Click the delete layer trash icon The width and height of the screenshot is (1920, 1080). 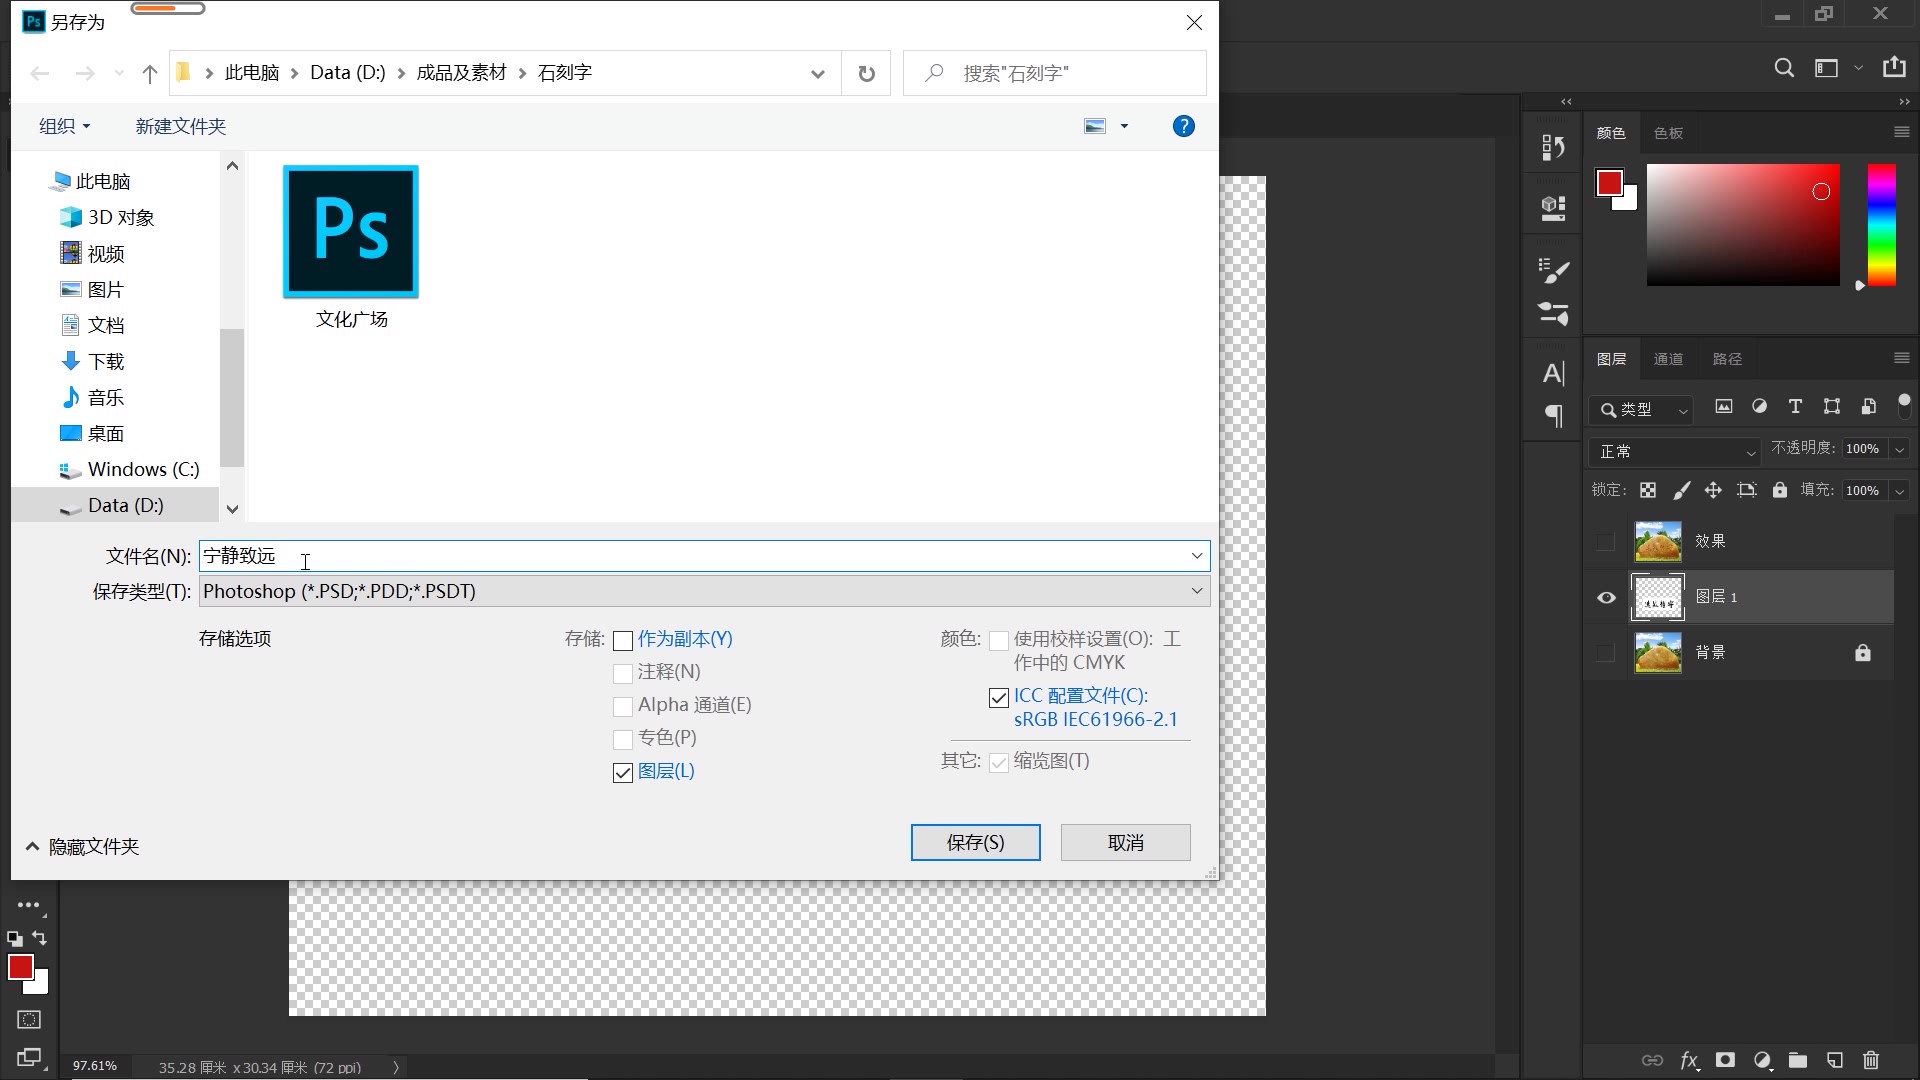[x=1871, y=1060]
